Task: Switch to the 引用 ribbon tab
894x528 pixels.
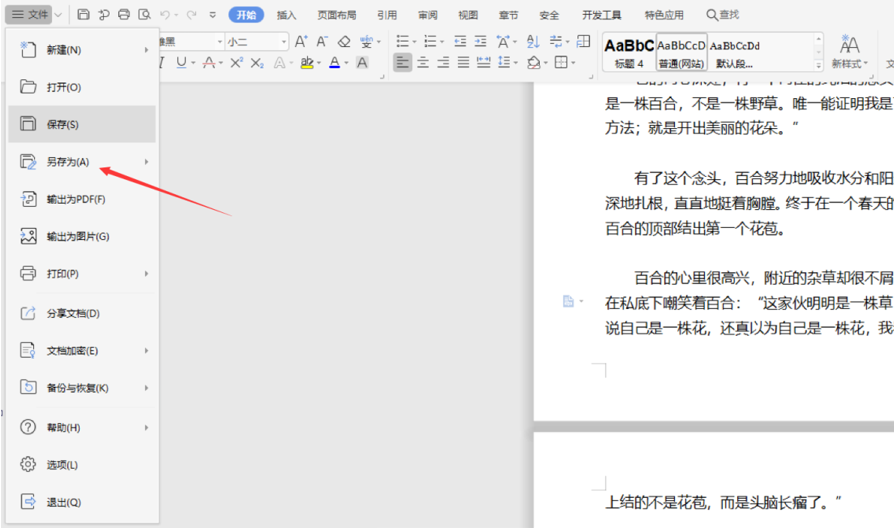Action: click(387, 15)
